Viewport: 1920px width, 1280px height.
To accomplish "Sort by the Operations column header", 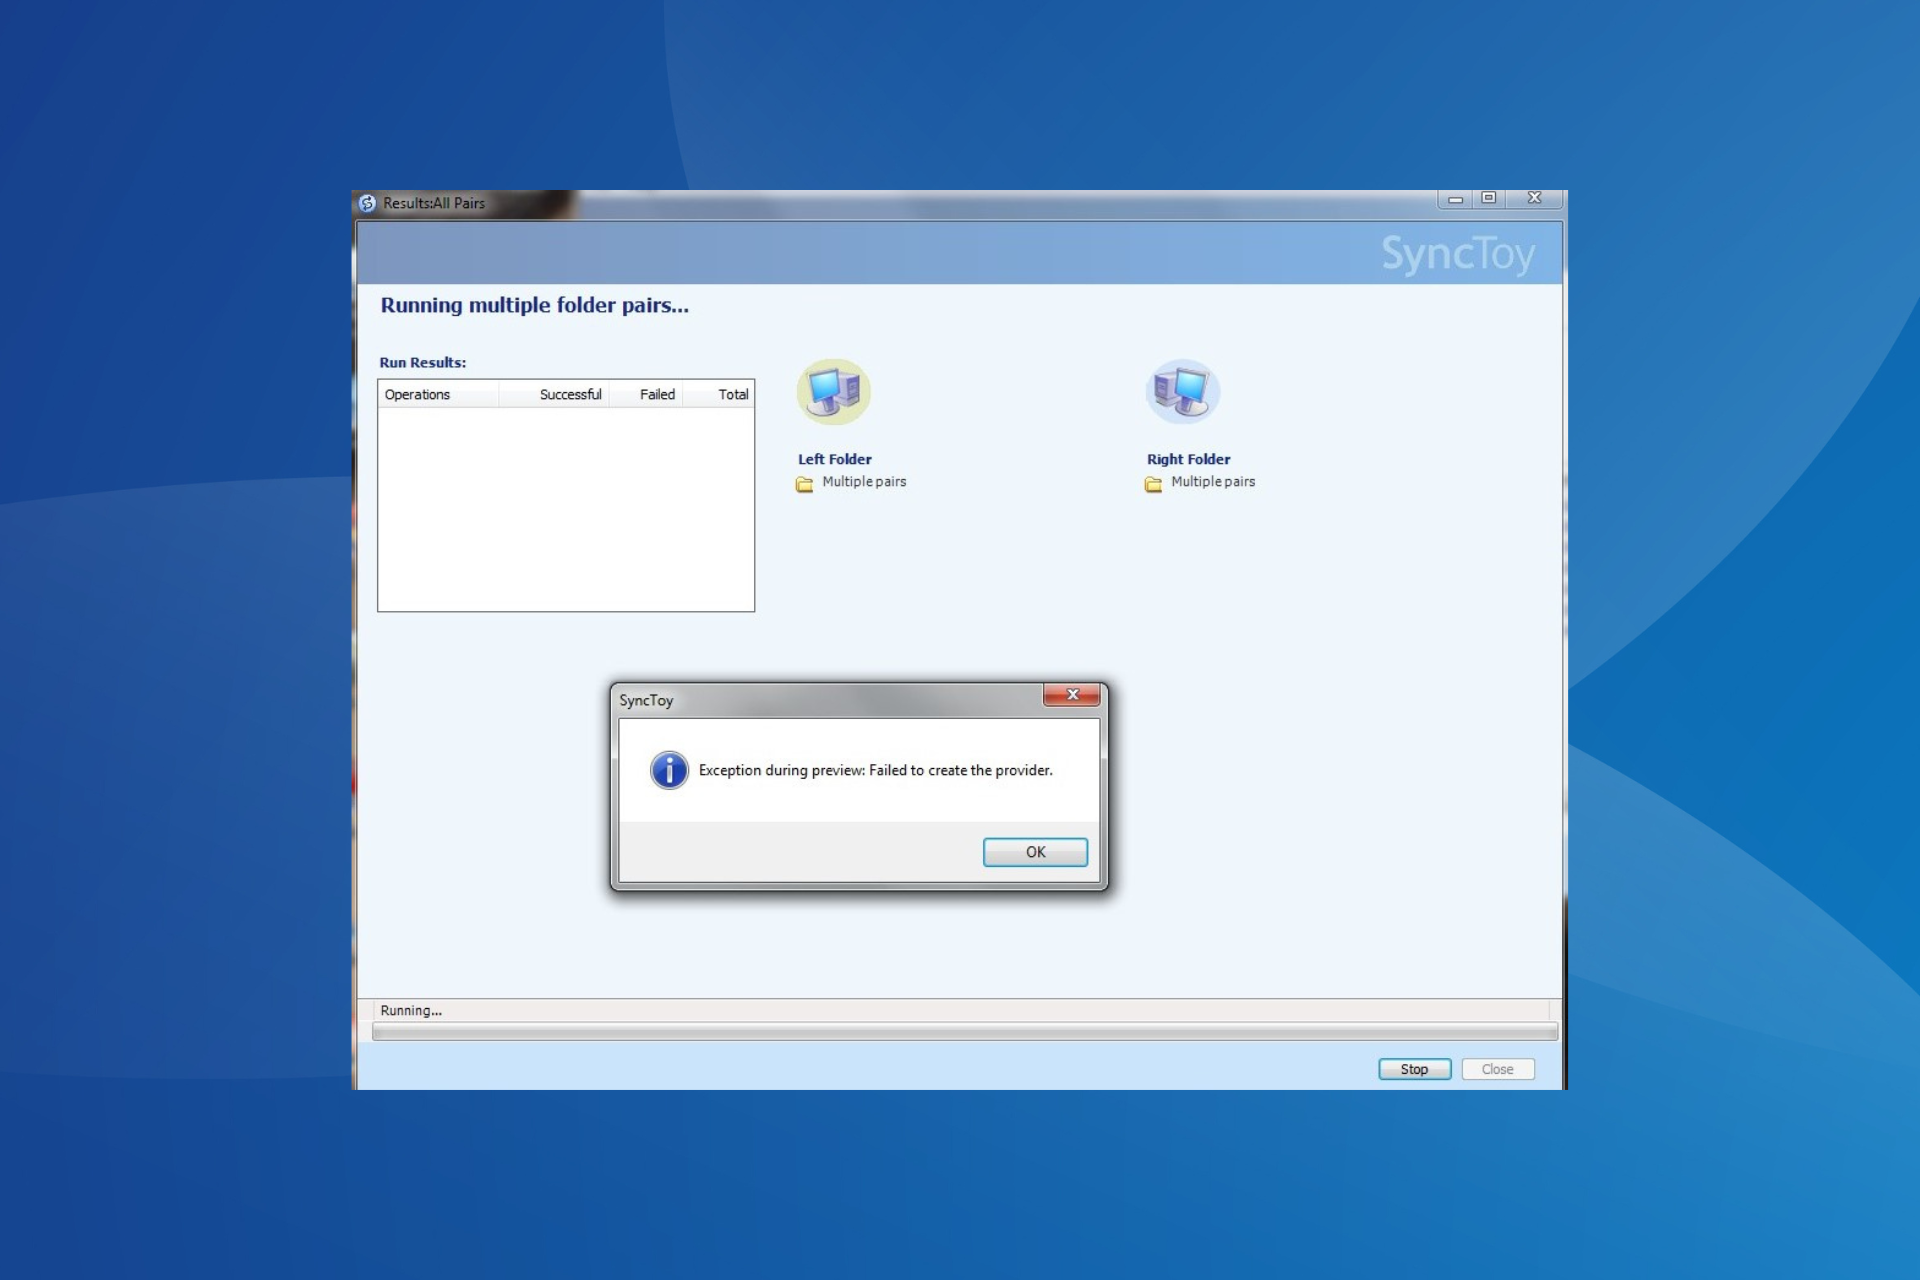I will click(439, 394).
